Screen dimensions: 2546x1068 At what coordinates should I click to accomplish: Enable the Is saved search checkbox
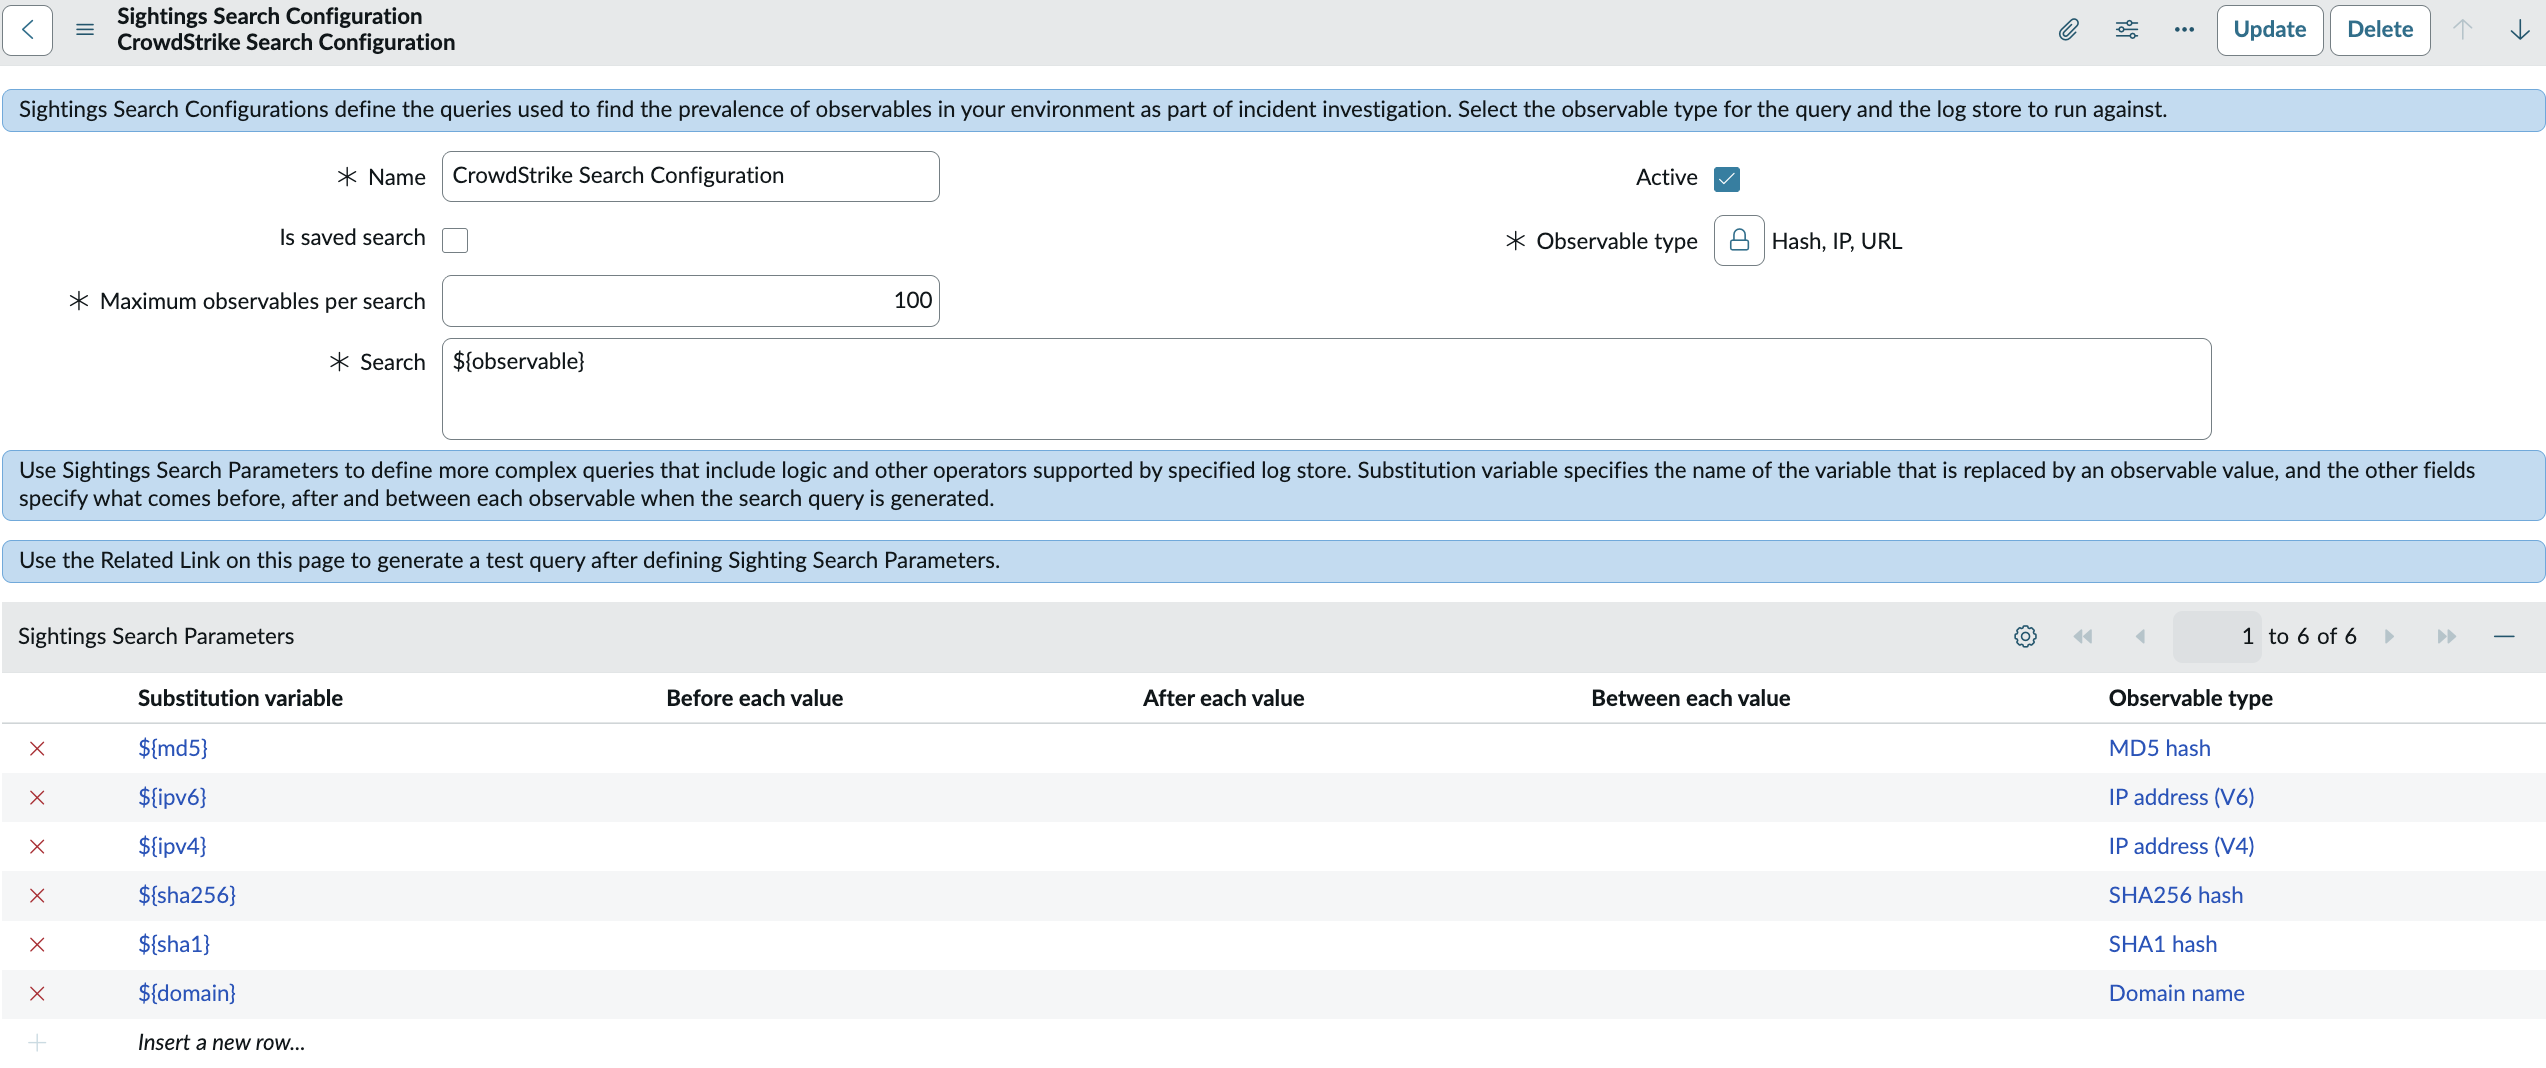click(x=455, y=240)
